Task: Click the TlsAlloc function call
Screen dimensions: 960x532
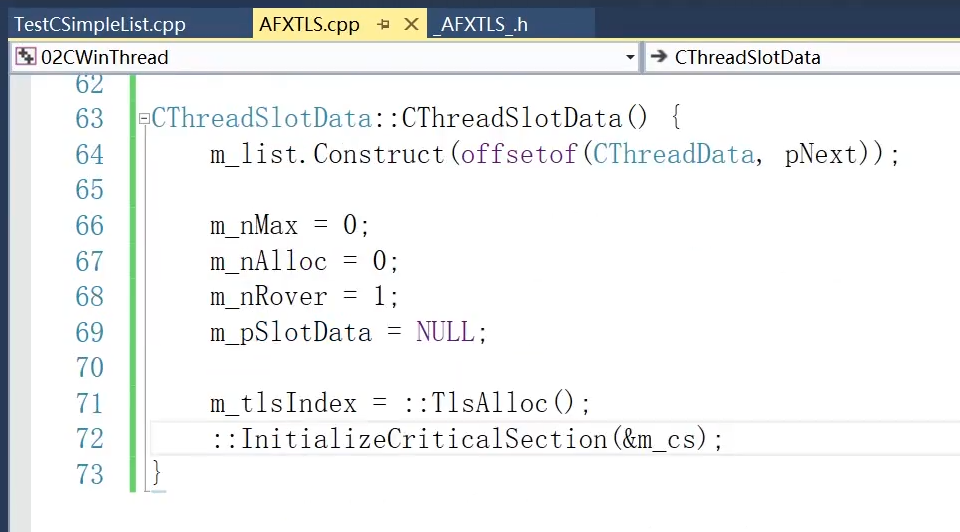Action: (489, 403)
